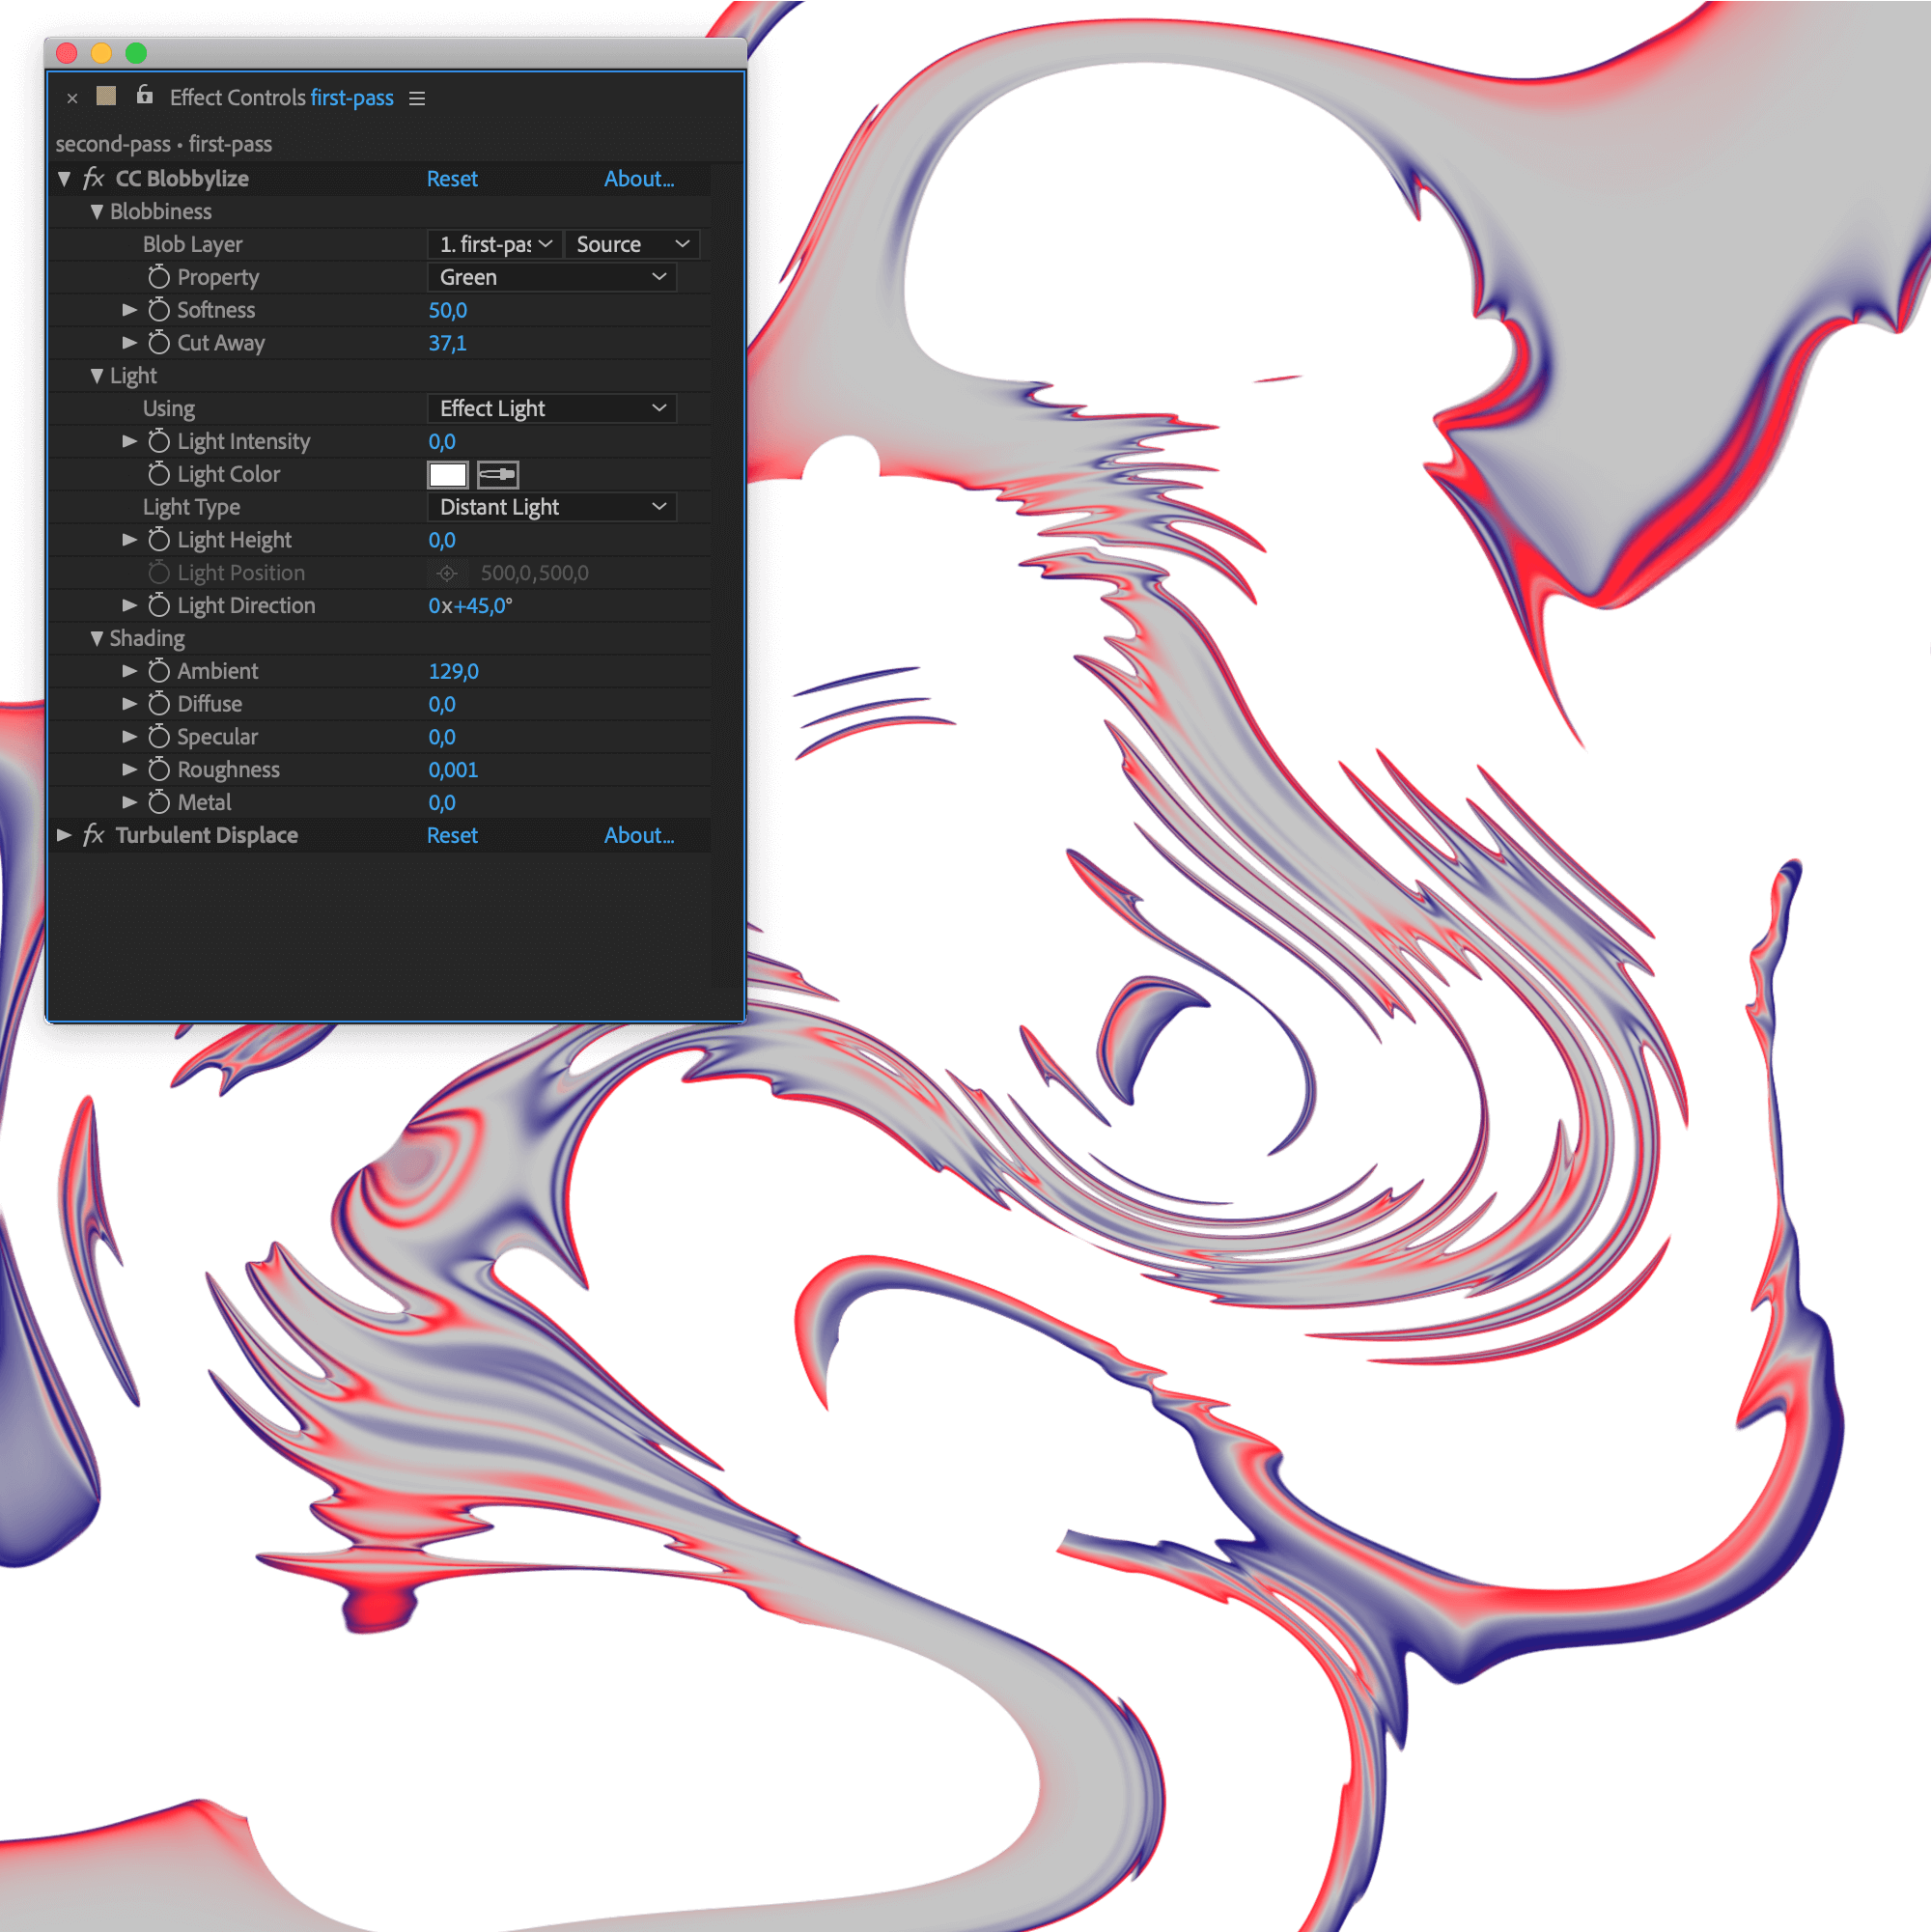This screenshot has height=1932, width=1932.
Task: Toggle the CC Blobbylize fx switch
Action: tap(94, 179)
